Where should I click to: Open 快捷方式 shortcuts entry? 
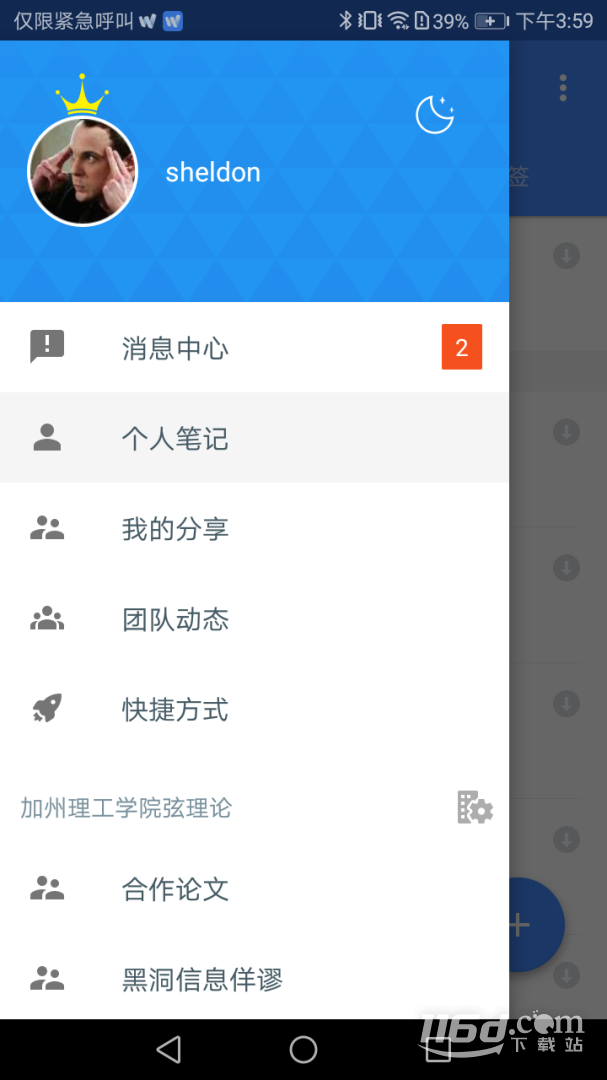click(254, 709)
